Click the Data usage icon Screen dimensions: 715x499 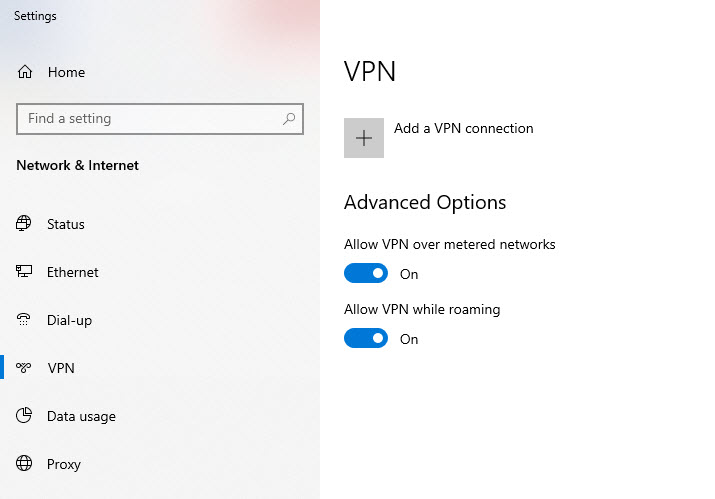(x=25, y=416)
